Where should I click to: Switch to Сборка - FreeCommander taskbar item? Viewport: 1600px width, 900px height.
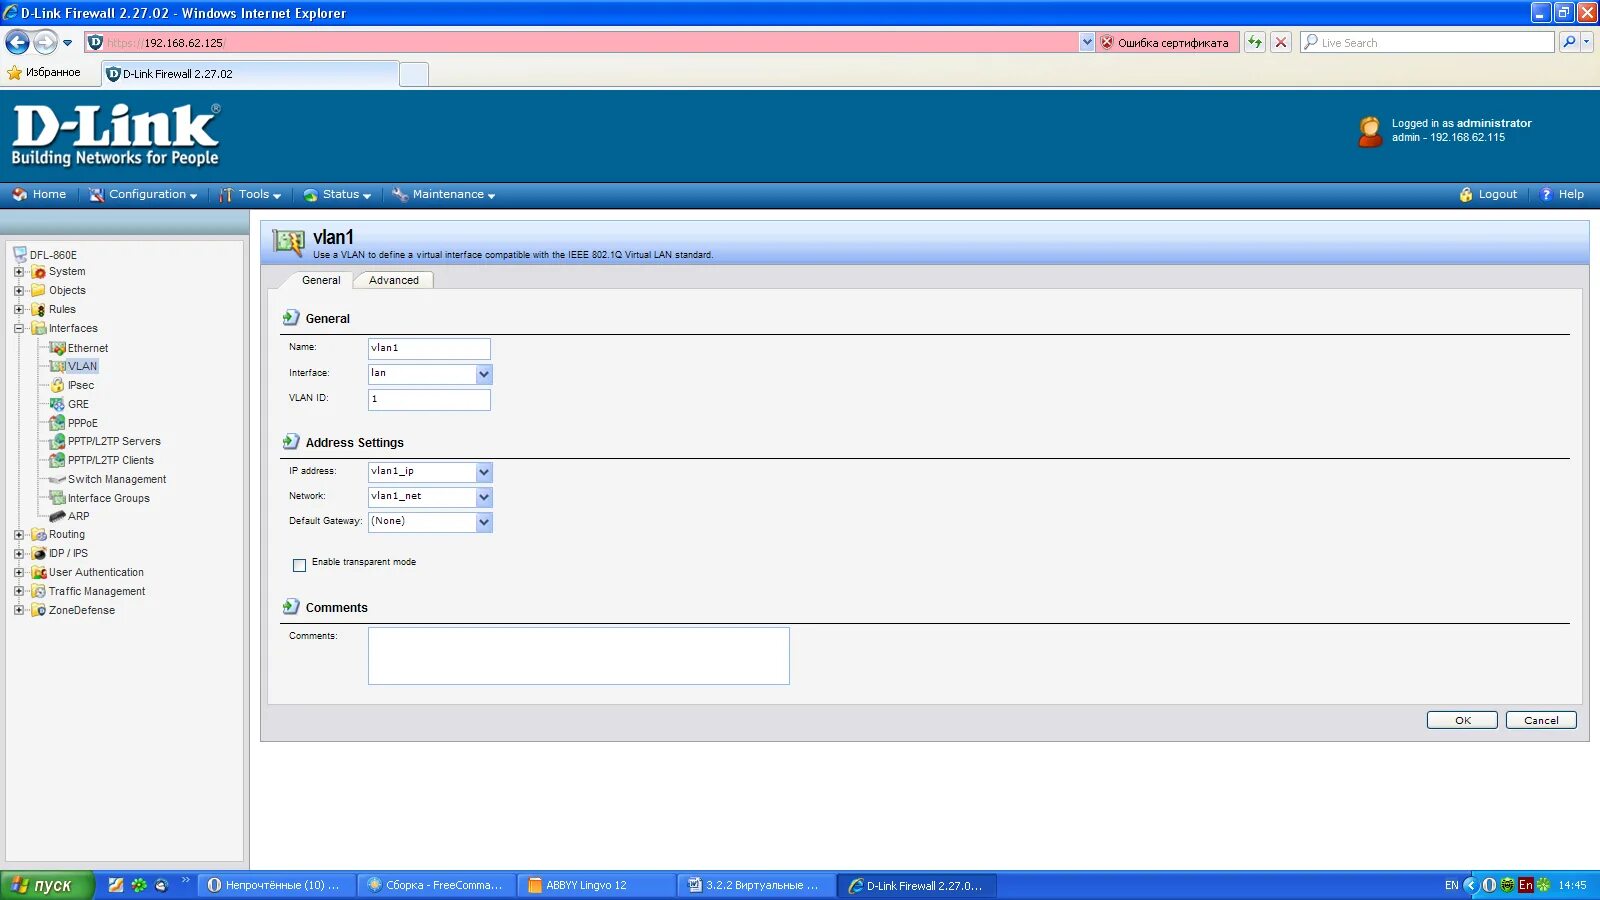[x=436, y=885]
